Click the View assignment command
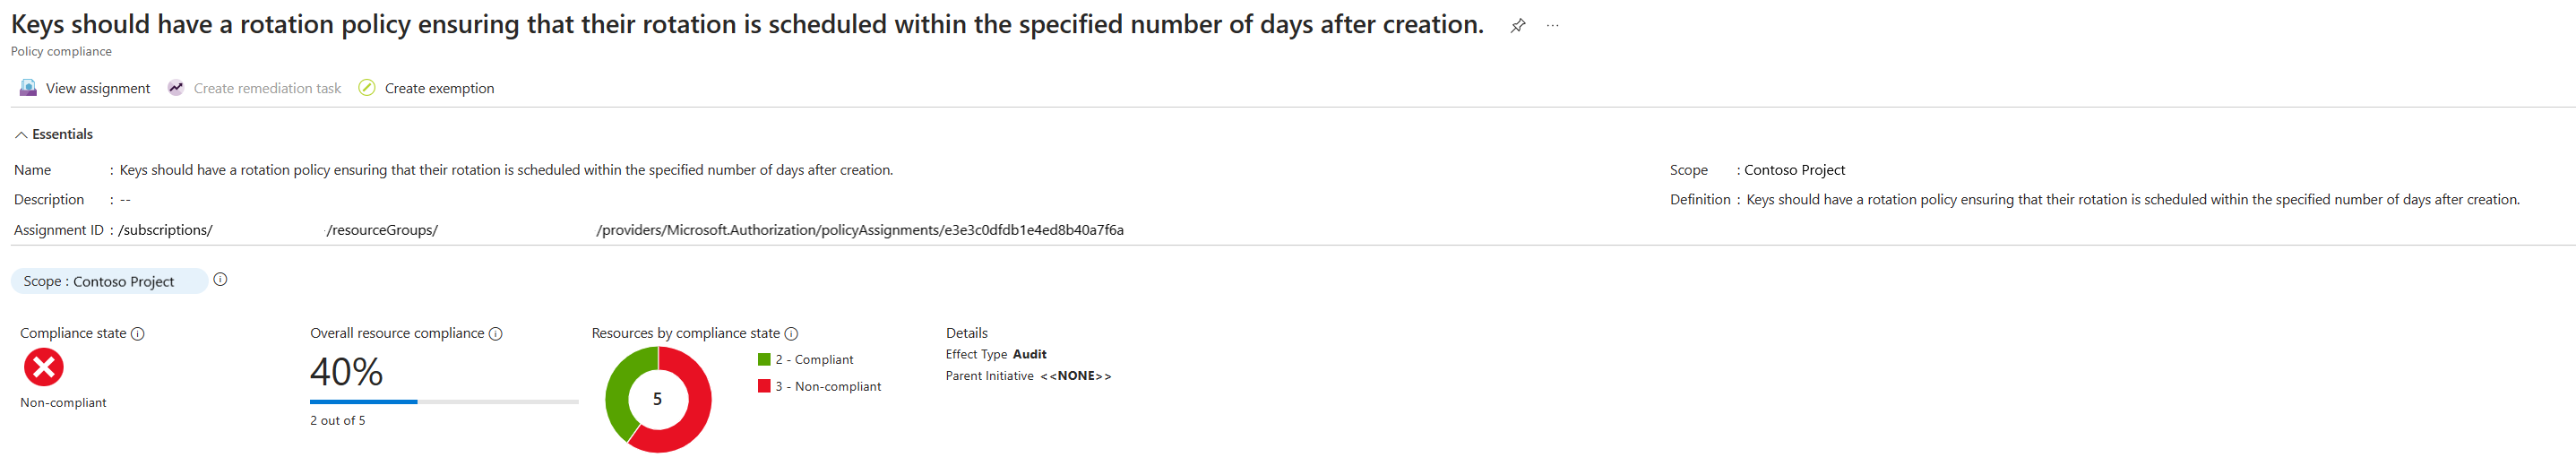The width and height of the screenshot is (2576, 466). pyautogui.click(x=97, y=89)
